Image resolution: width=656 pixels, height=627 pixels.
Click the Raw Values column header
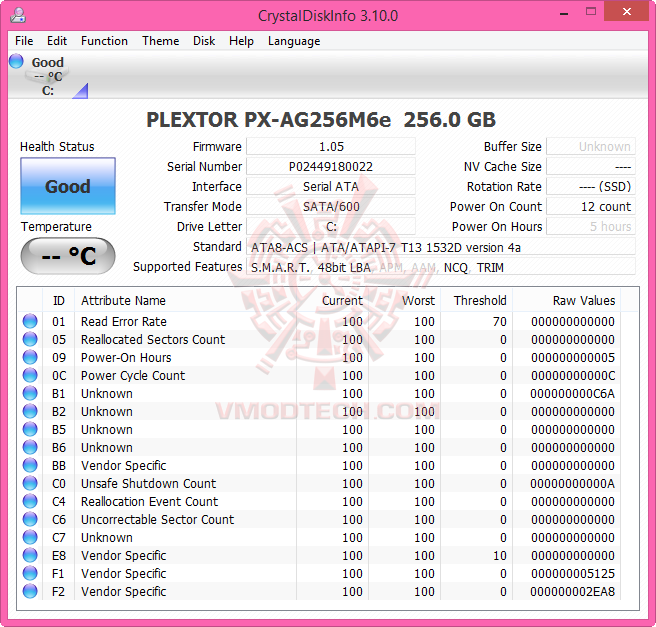[567, 300]
